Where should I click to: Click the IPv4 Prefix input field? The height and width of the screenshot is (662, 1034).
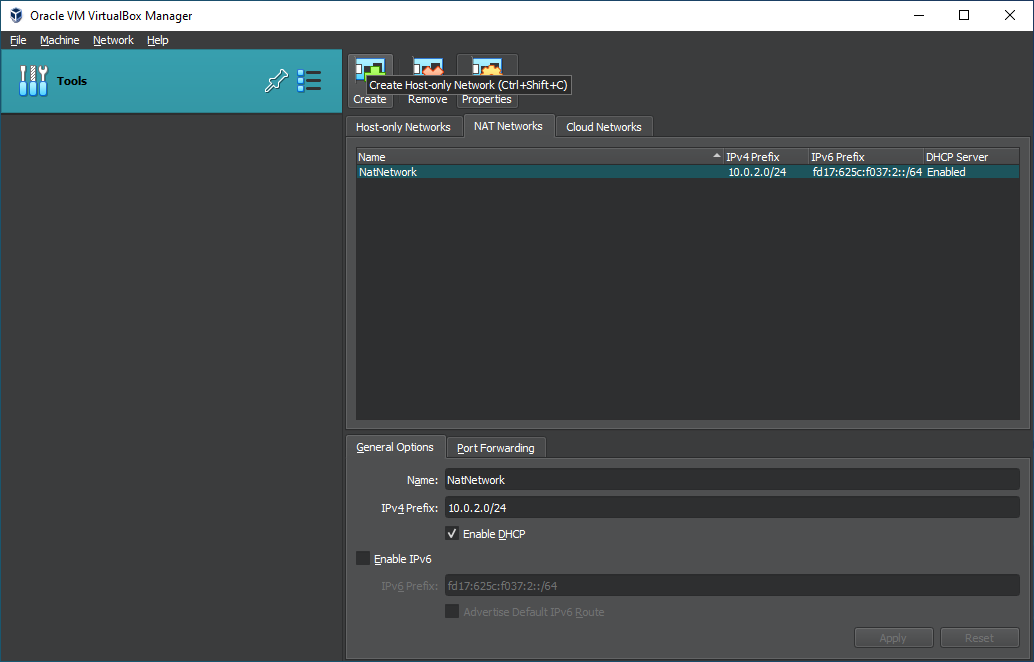pyautogui.click(x=732, y=507)
